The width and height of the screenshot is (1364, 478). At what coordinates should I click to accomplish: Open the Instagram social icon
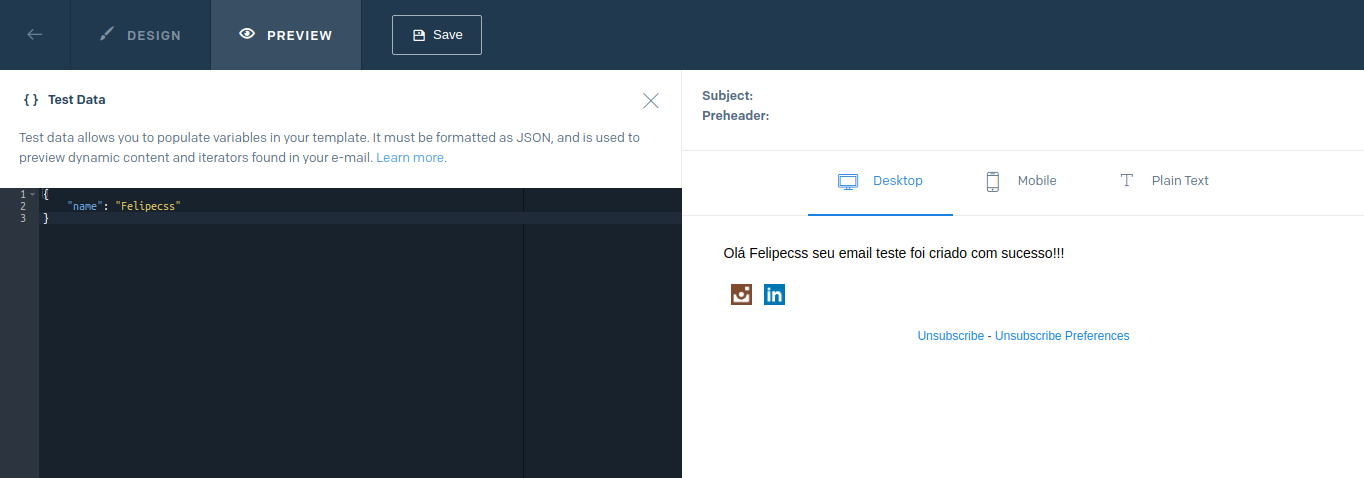pyautogui.click(x=741, y=294)
